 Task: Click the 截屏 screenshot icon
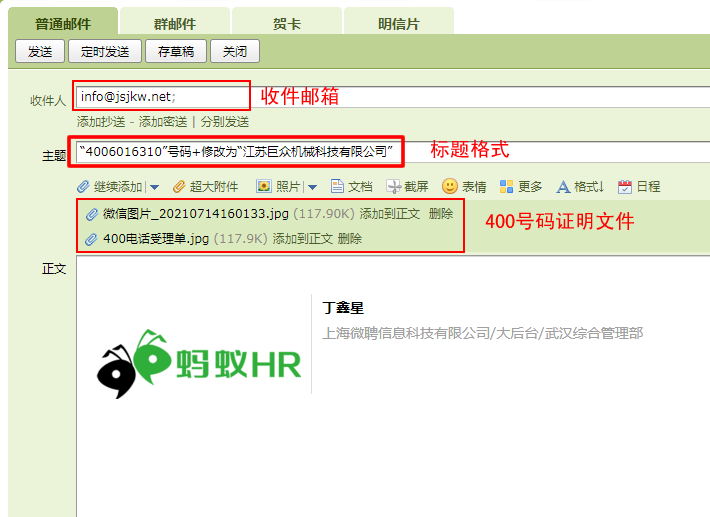pyautogui.click(x=394, y=187)
